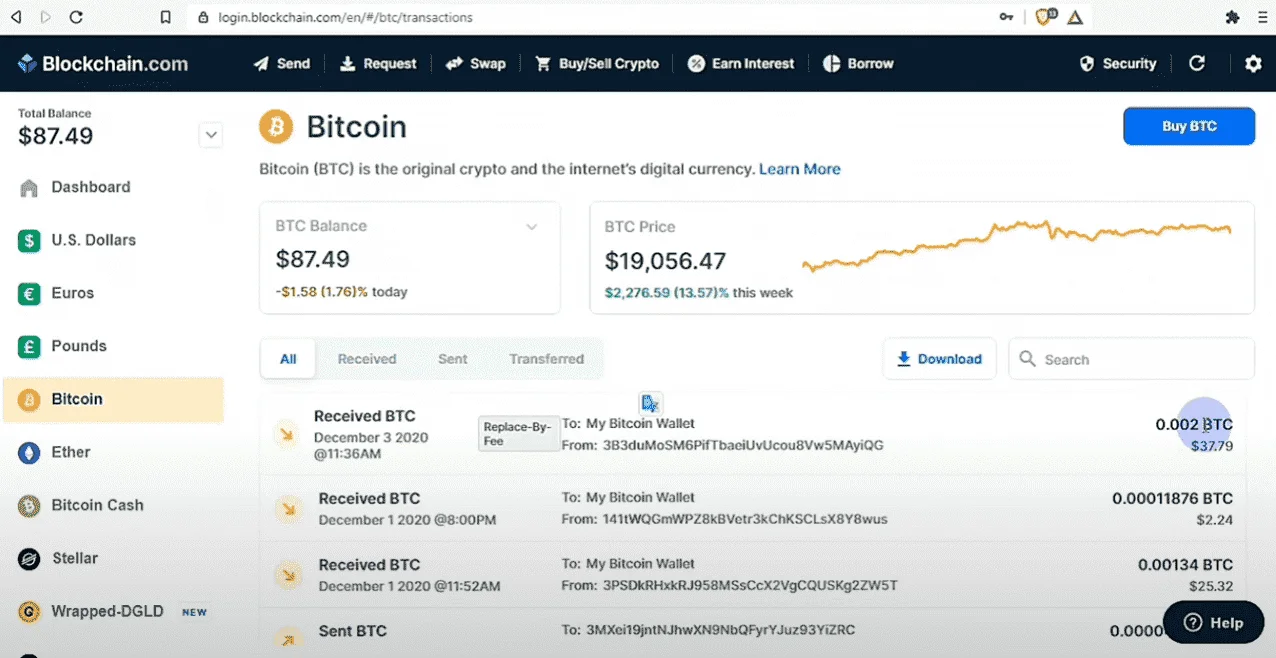This screenshot has height=658, width=1276.
Task: Reload the browser page
Action: (x=76, y=17)
